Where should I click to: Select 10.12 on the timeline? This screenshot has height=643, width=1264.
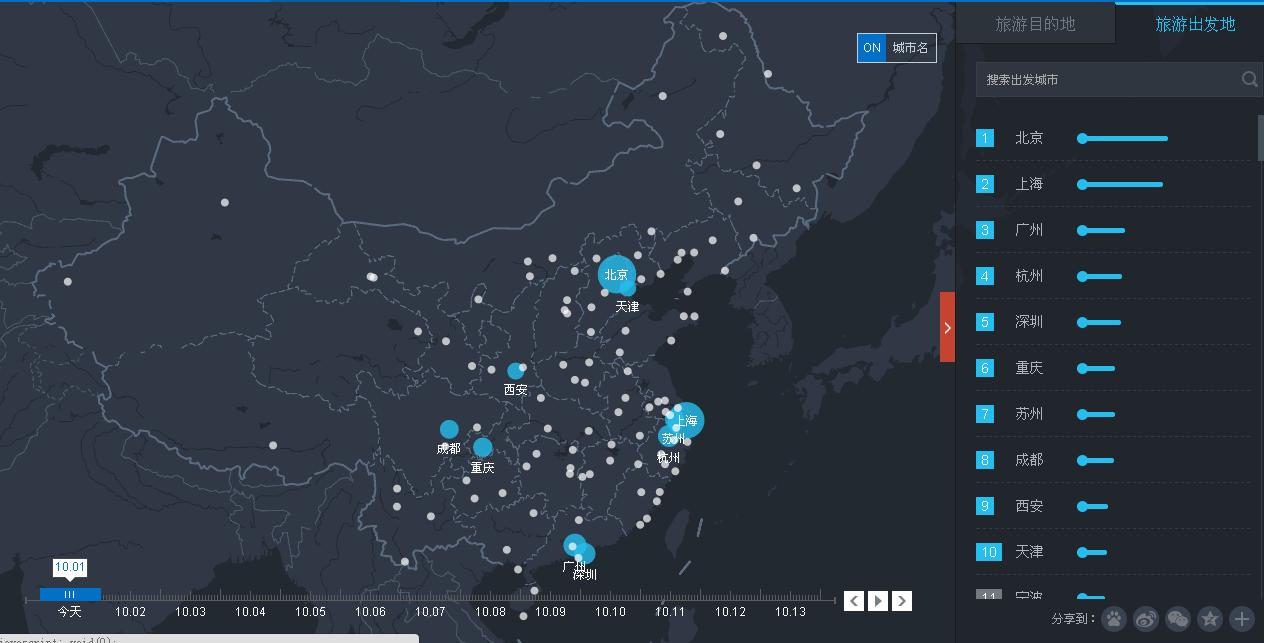pos(730,611)
